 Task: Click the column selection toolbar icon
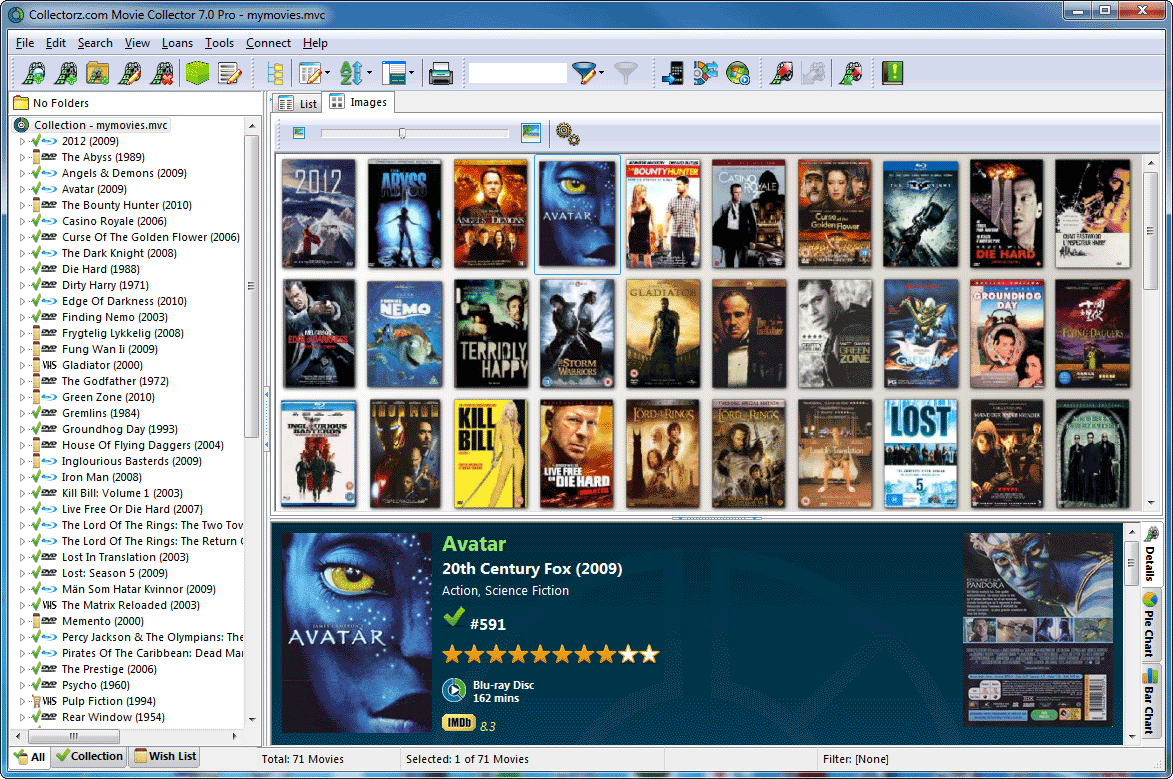pos(309,73)
